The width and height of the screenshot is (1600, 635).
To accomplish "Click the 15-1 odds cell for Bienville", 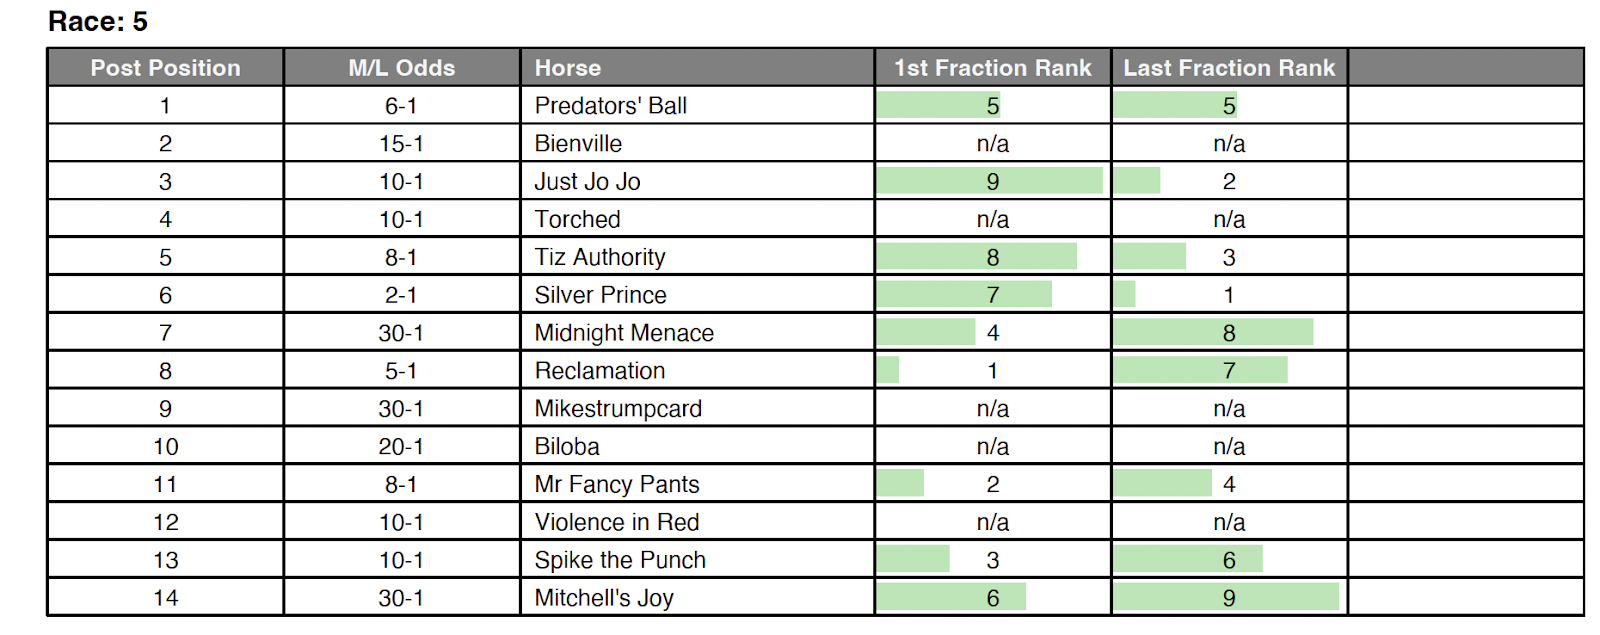I will (401, 144).
